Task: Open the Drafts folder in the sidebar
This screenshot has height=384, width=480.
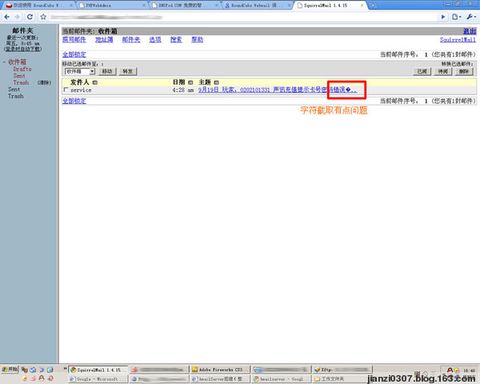Action: tap(22, 69)
